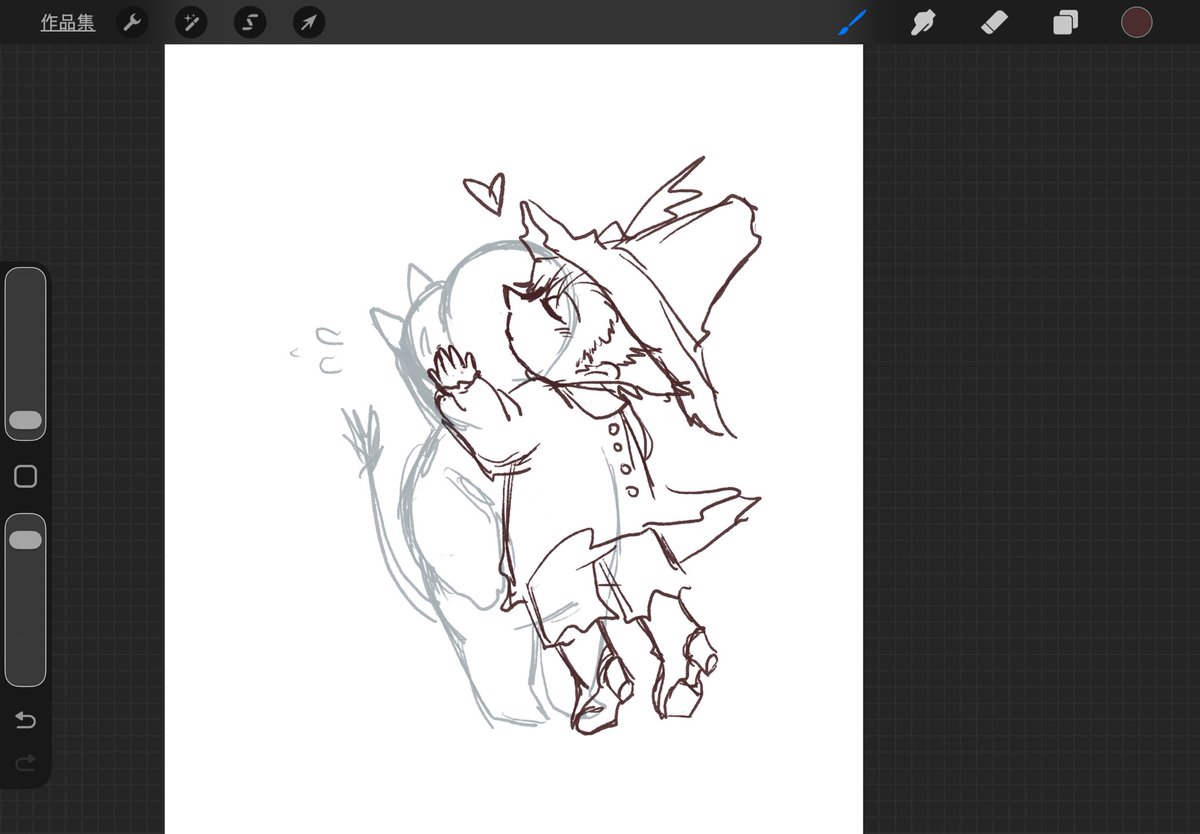Select the Eraser tool

[994, 22]
